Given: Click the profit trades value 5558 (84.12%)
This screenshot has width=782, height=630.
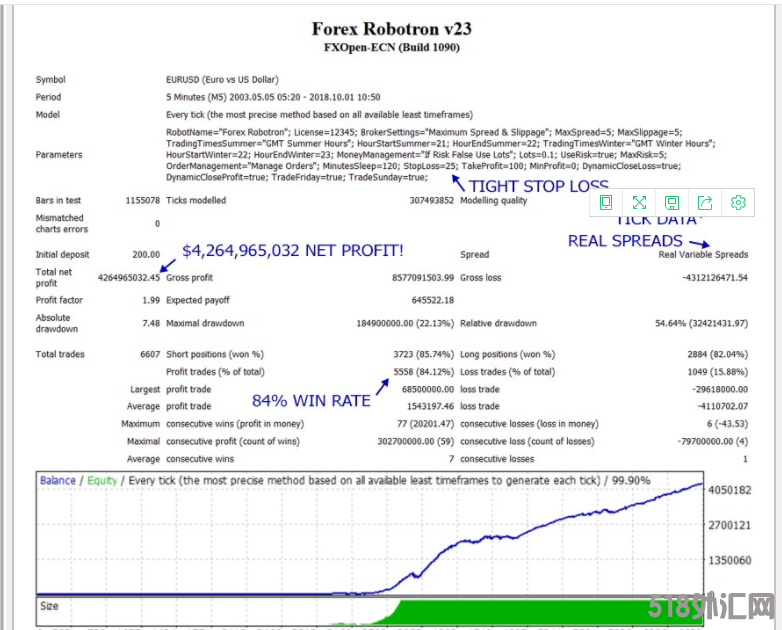Looking at the screenshot, I should point(423,372).
